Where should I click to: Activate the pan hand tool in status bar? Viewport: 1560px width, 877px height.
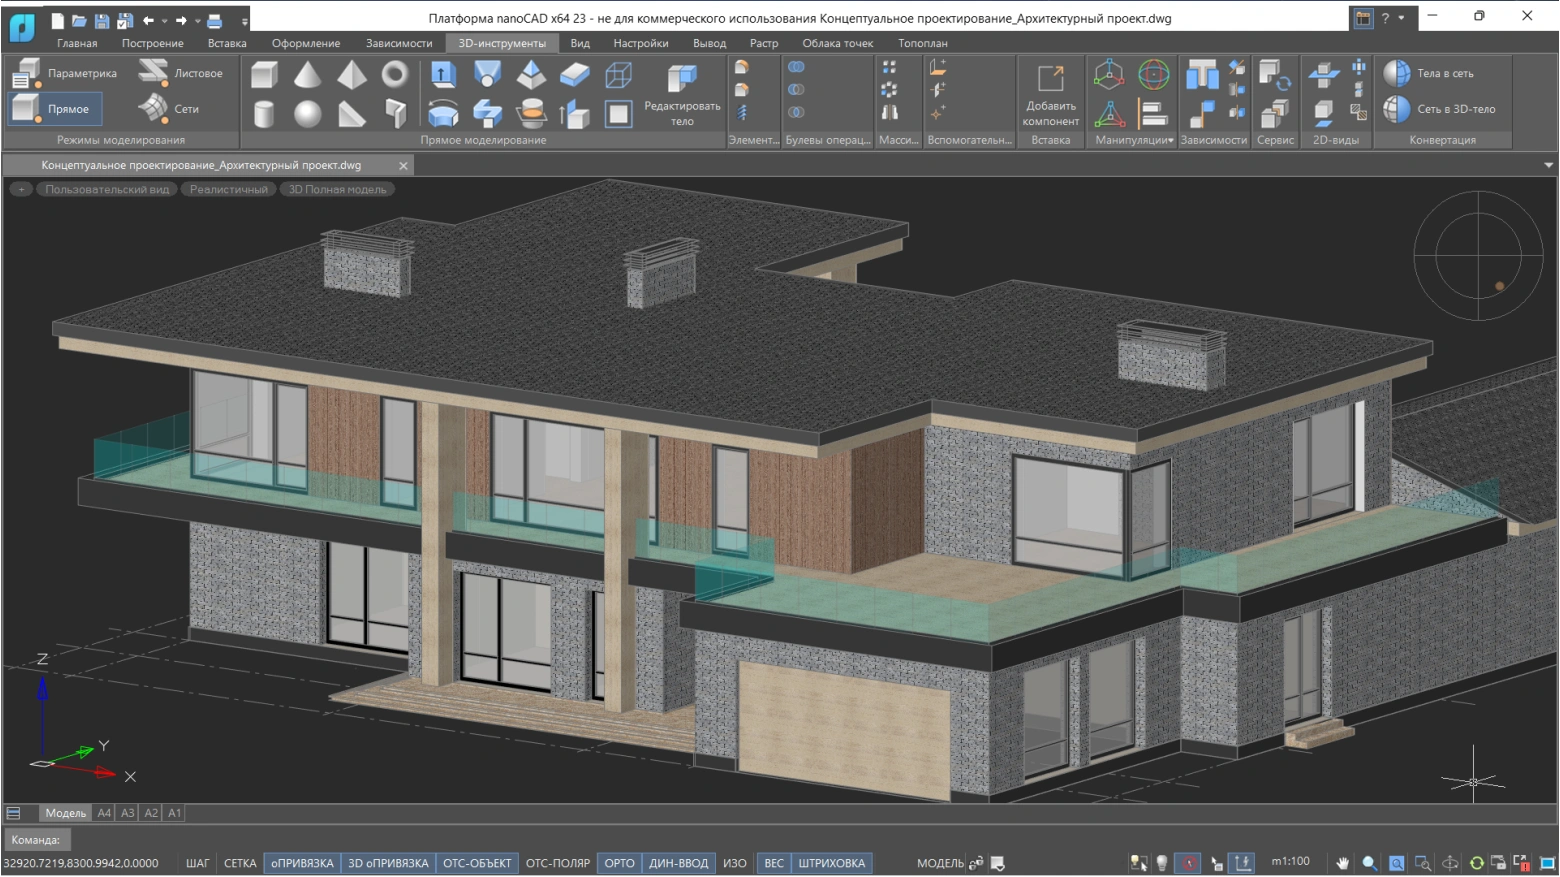pyautogui.click(x=1342, y=863)
